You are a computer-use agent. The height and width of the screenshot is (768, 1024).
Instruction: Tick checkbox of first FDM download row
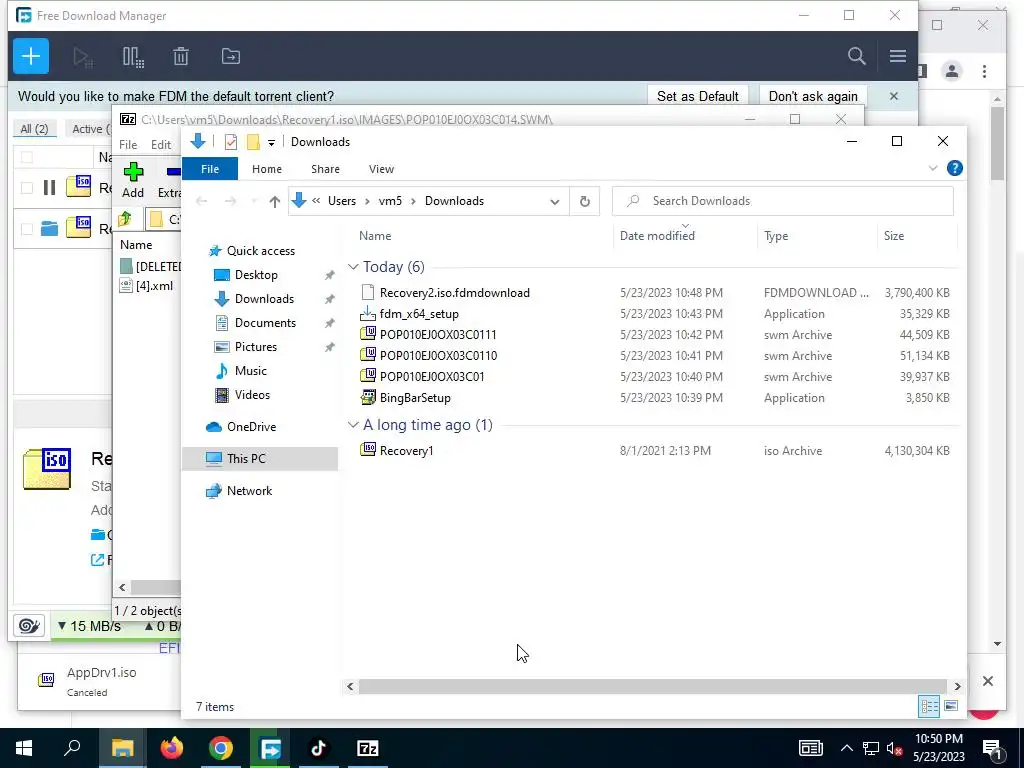[x=27, y=188]
